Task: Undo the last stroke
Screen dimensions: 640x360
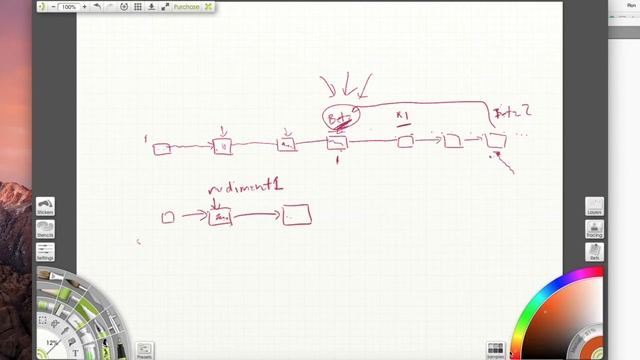Action: point(97,7)
